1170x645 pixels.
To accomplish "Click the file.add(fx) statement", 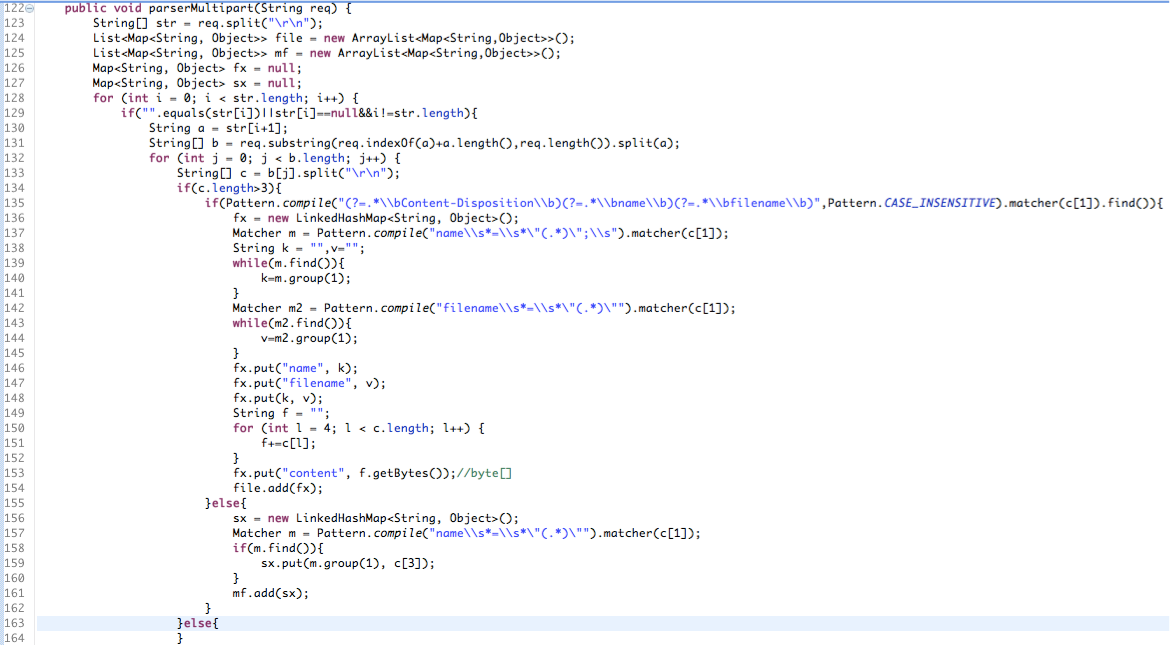I will click(x=278, y=488).
